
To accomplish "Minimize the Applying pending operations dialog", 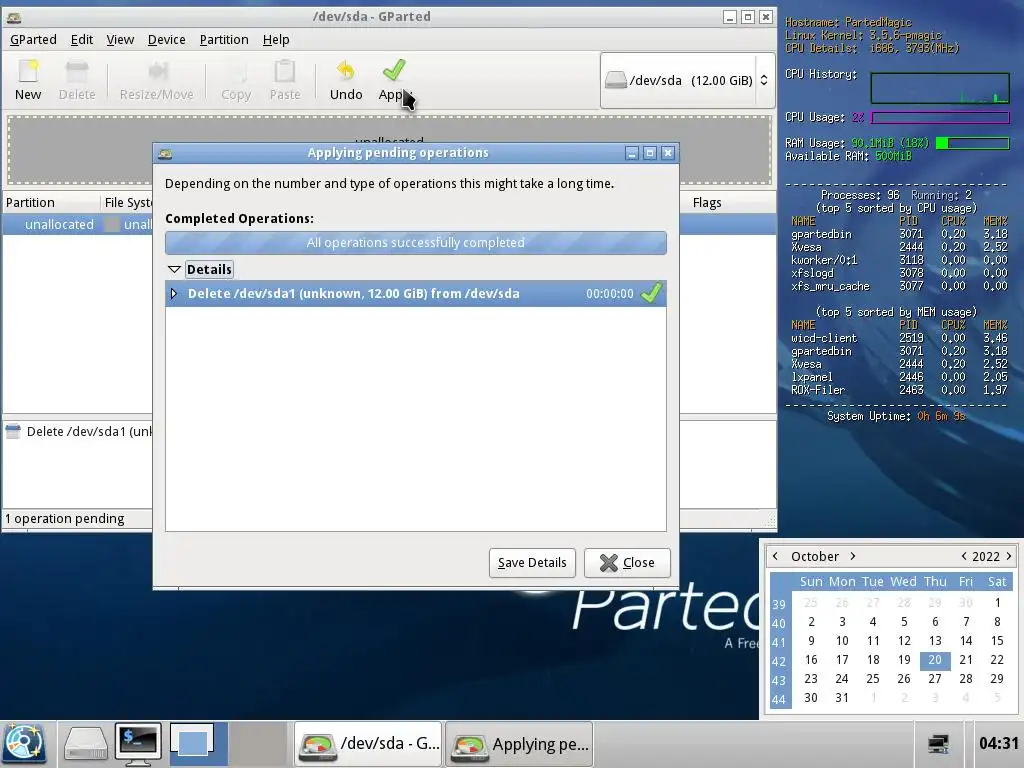I will (x=632, y=153).
